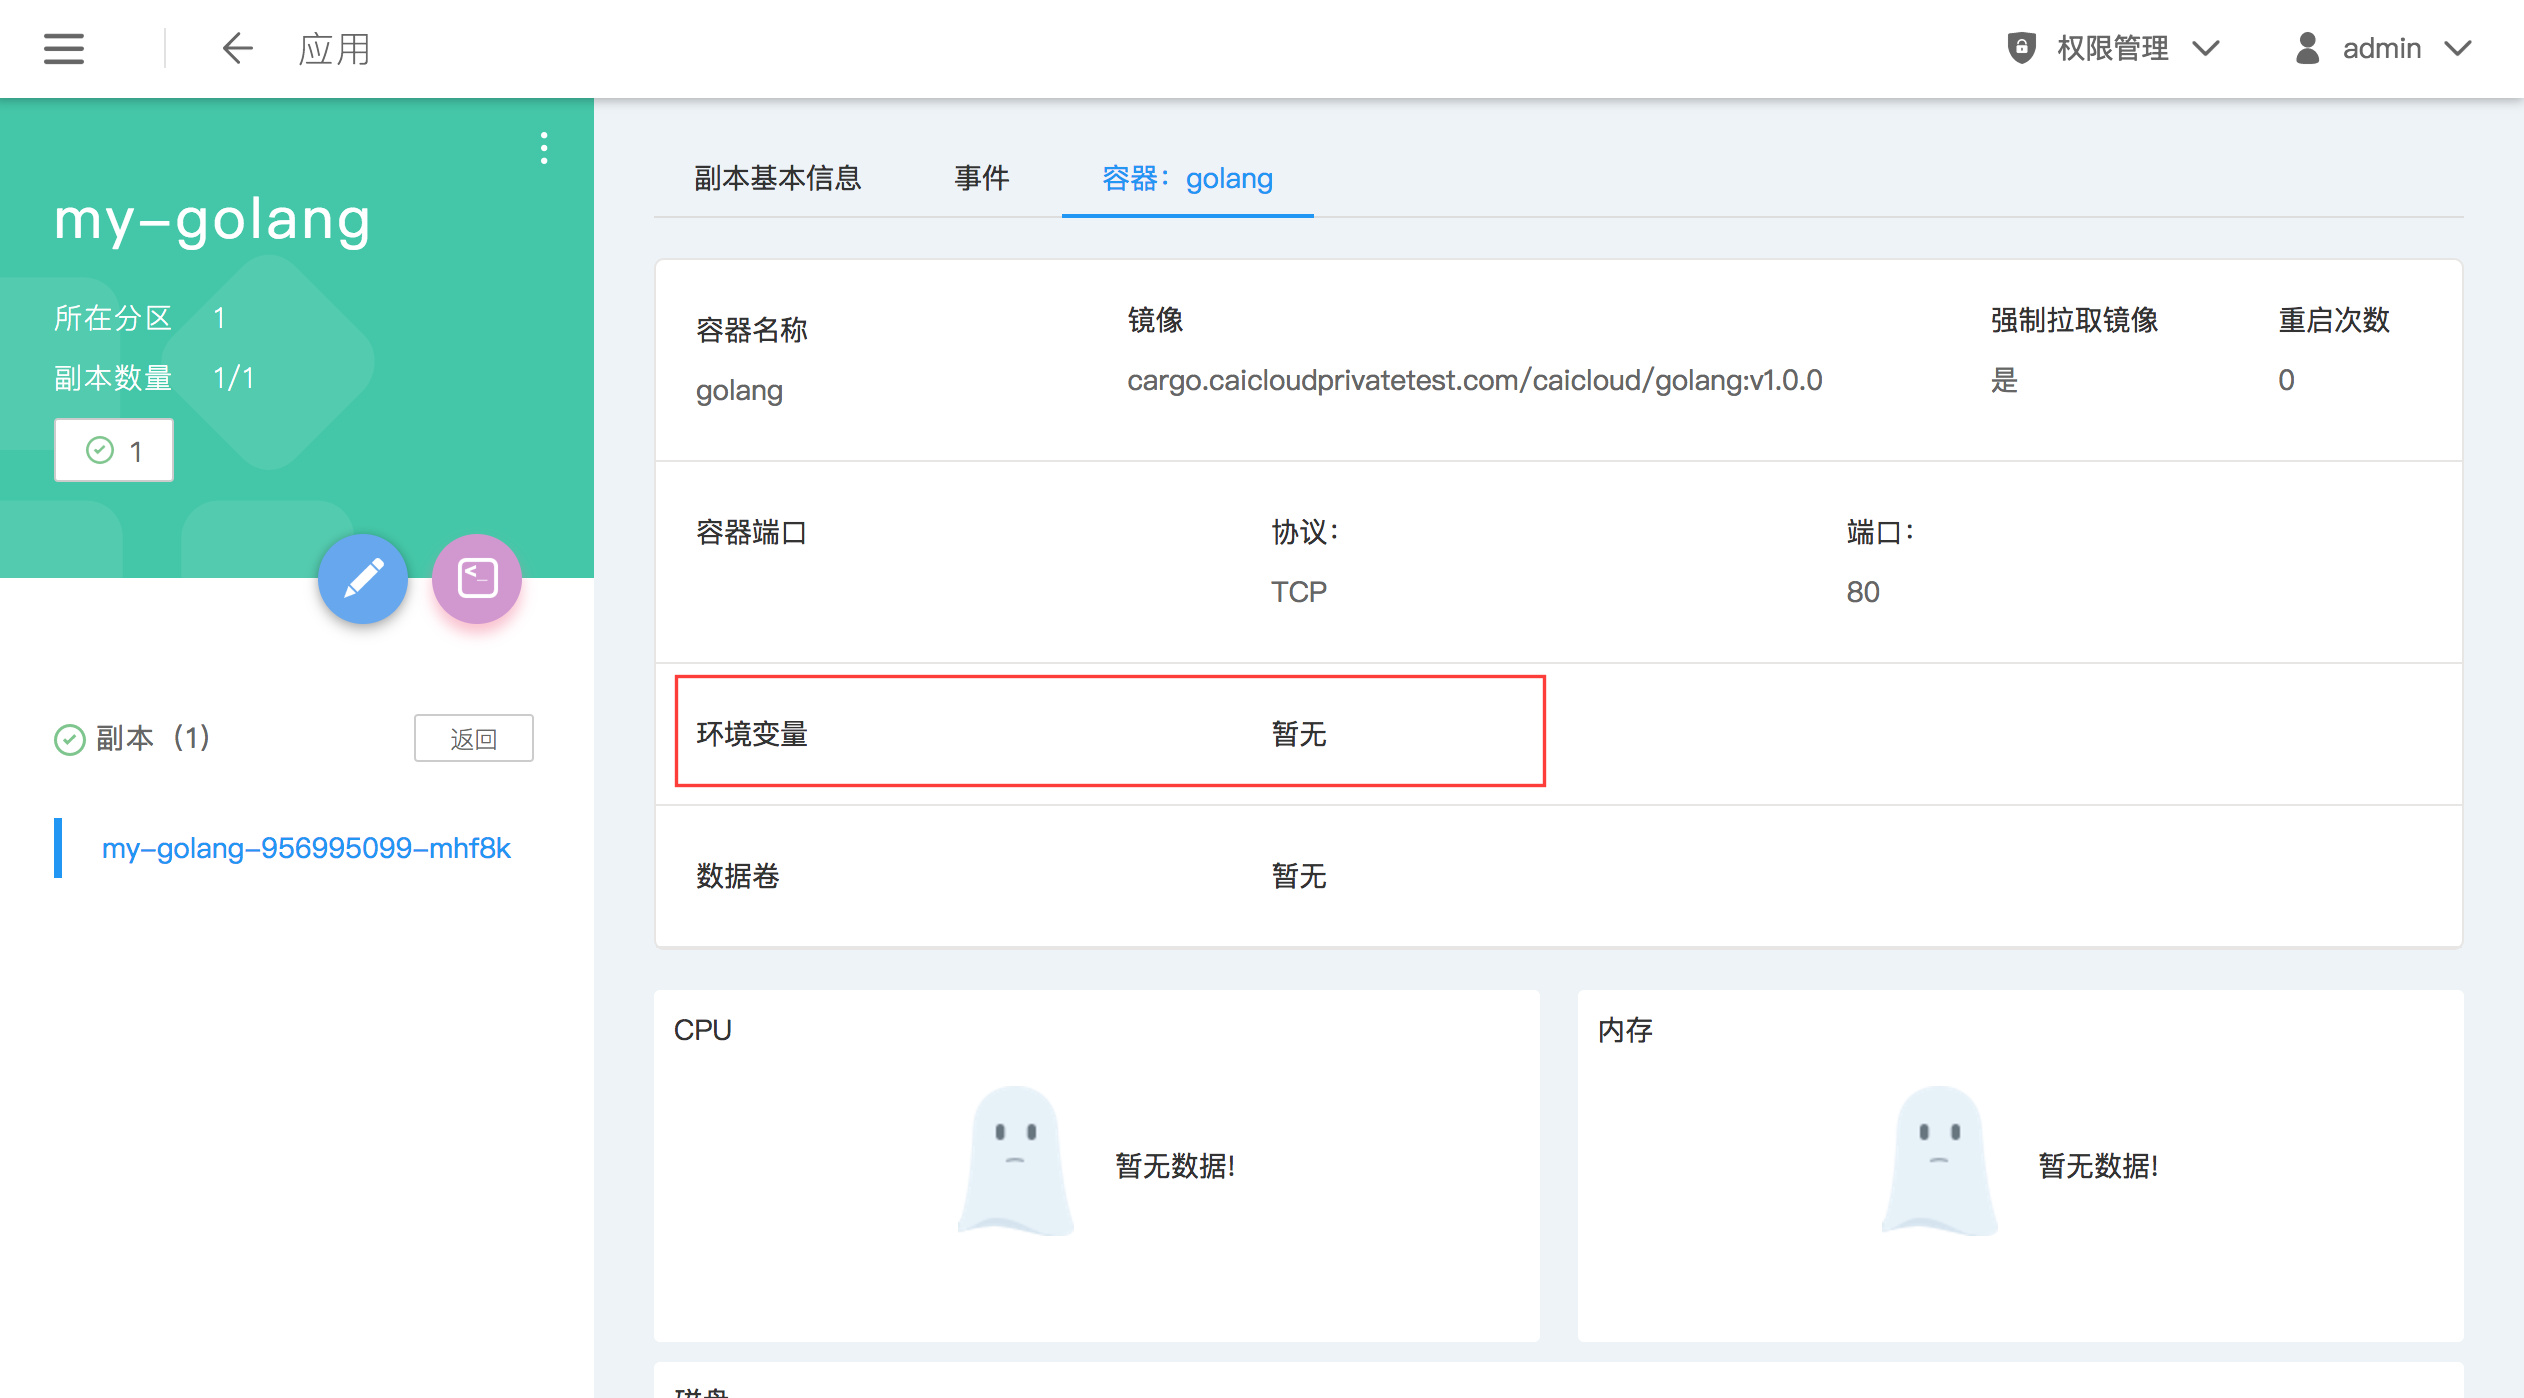Image resolution: width=2524 pixels, height=1398 pixels.
Task: Click the admin user avatar icon
Action: tap(2307, 48)
